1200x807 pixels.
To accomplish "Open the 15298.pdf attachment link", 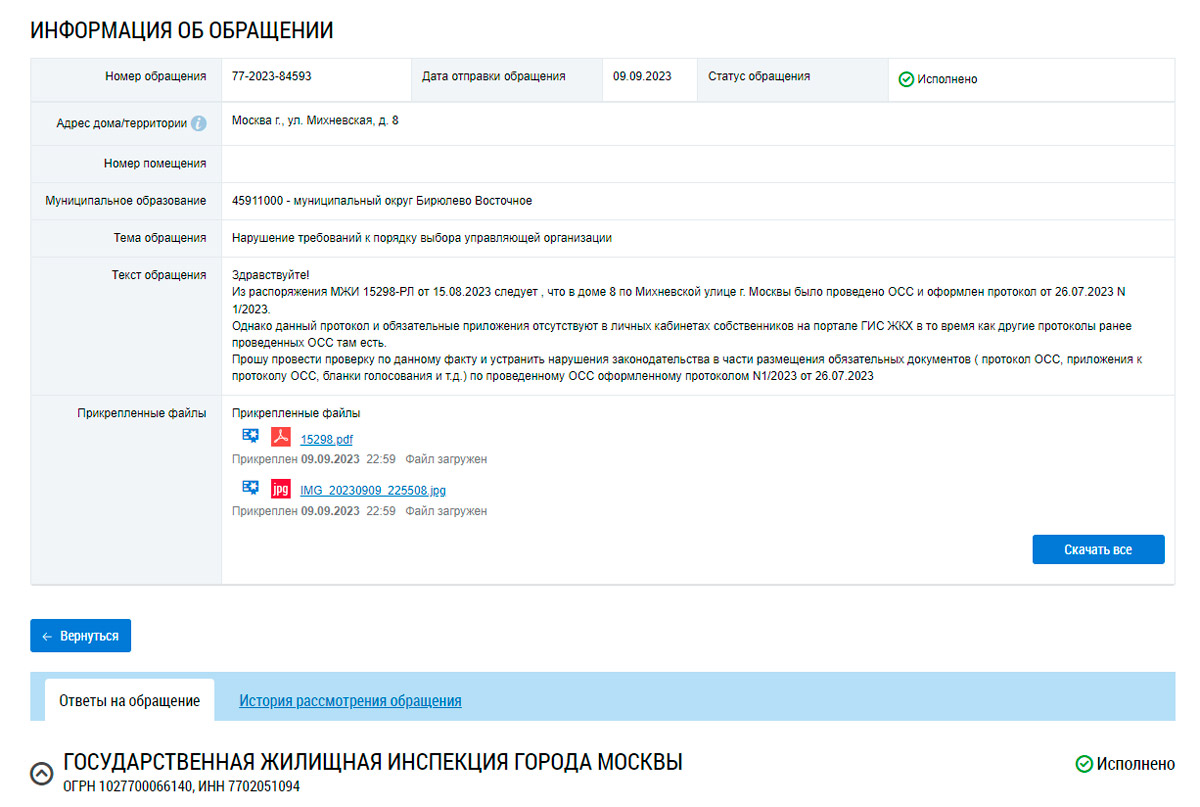I will coord(326,440).
